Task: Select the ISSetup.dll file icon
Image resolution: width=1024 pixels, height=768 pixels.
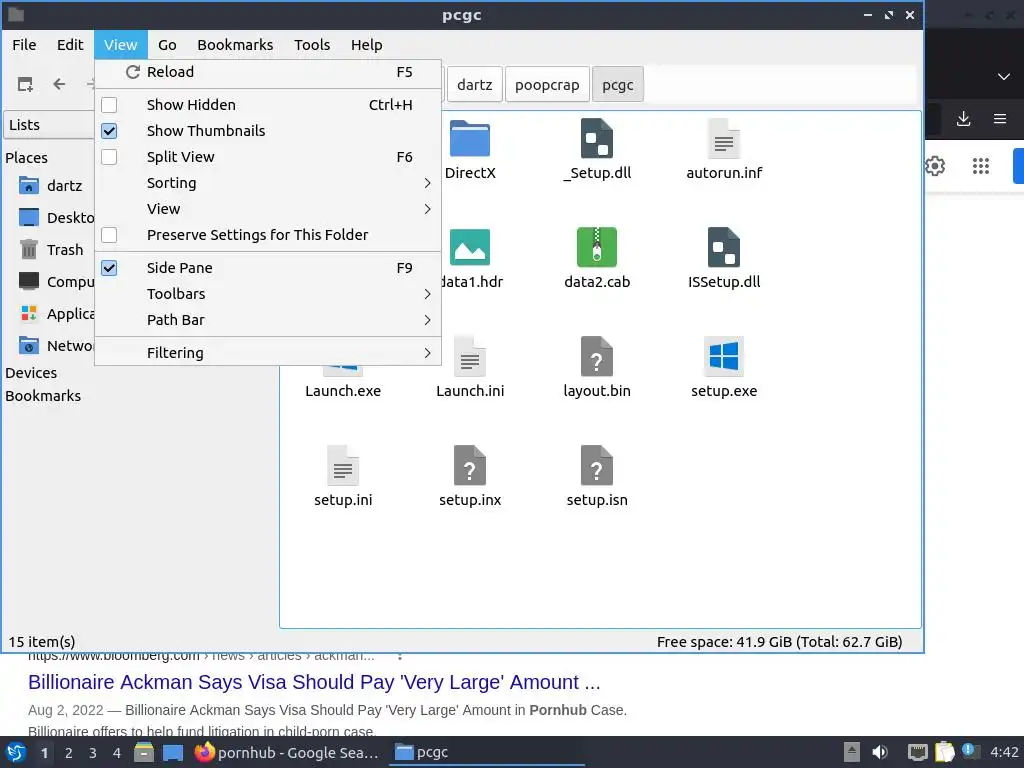Action: click(x=724, y=248)
